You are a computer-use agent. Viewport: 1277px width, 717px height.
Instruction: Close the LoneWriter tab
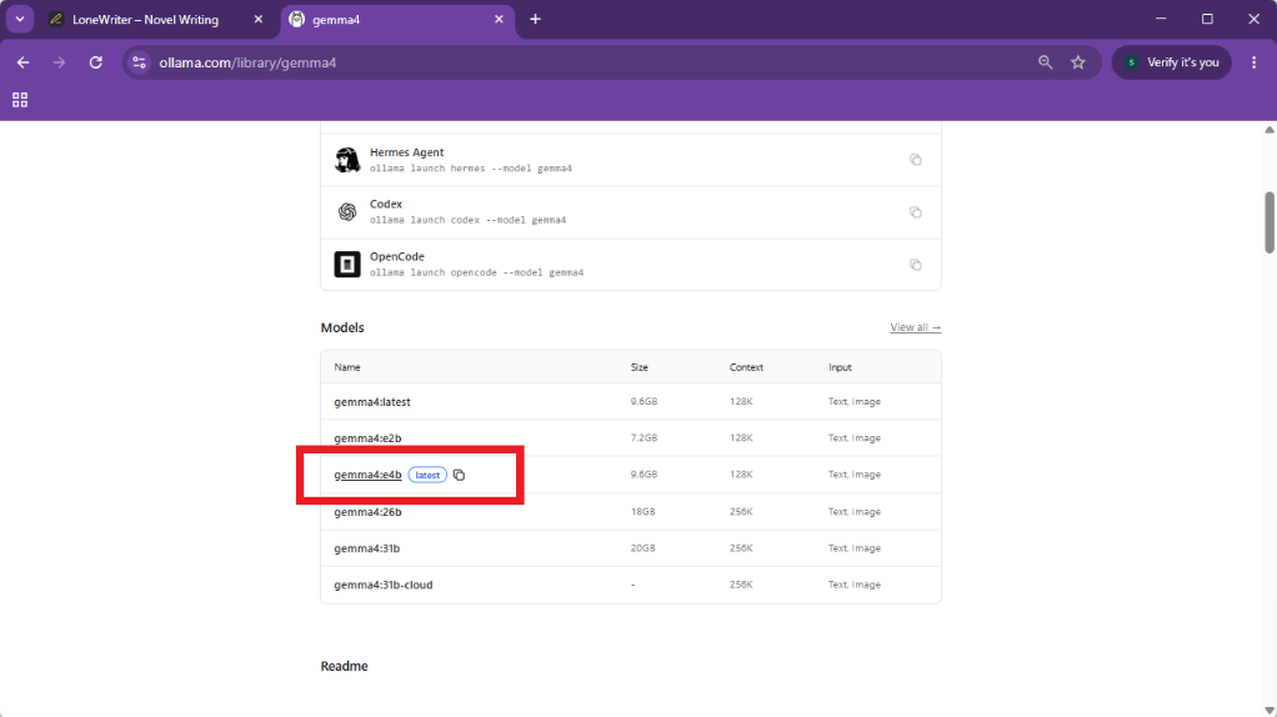pyautogui.click(x=258, y=19)
